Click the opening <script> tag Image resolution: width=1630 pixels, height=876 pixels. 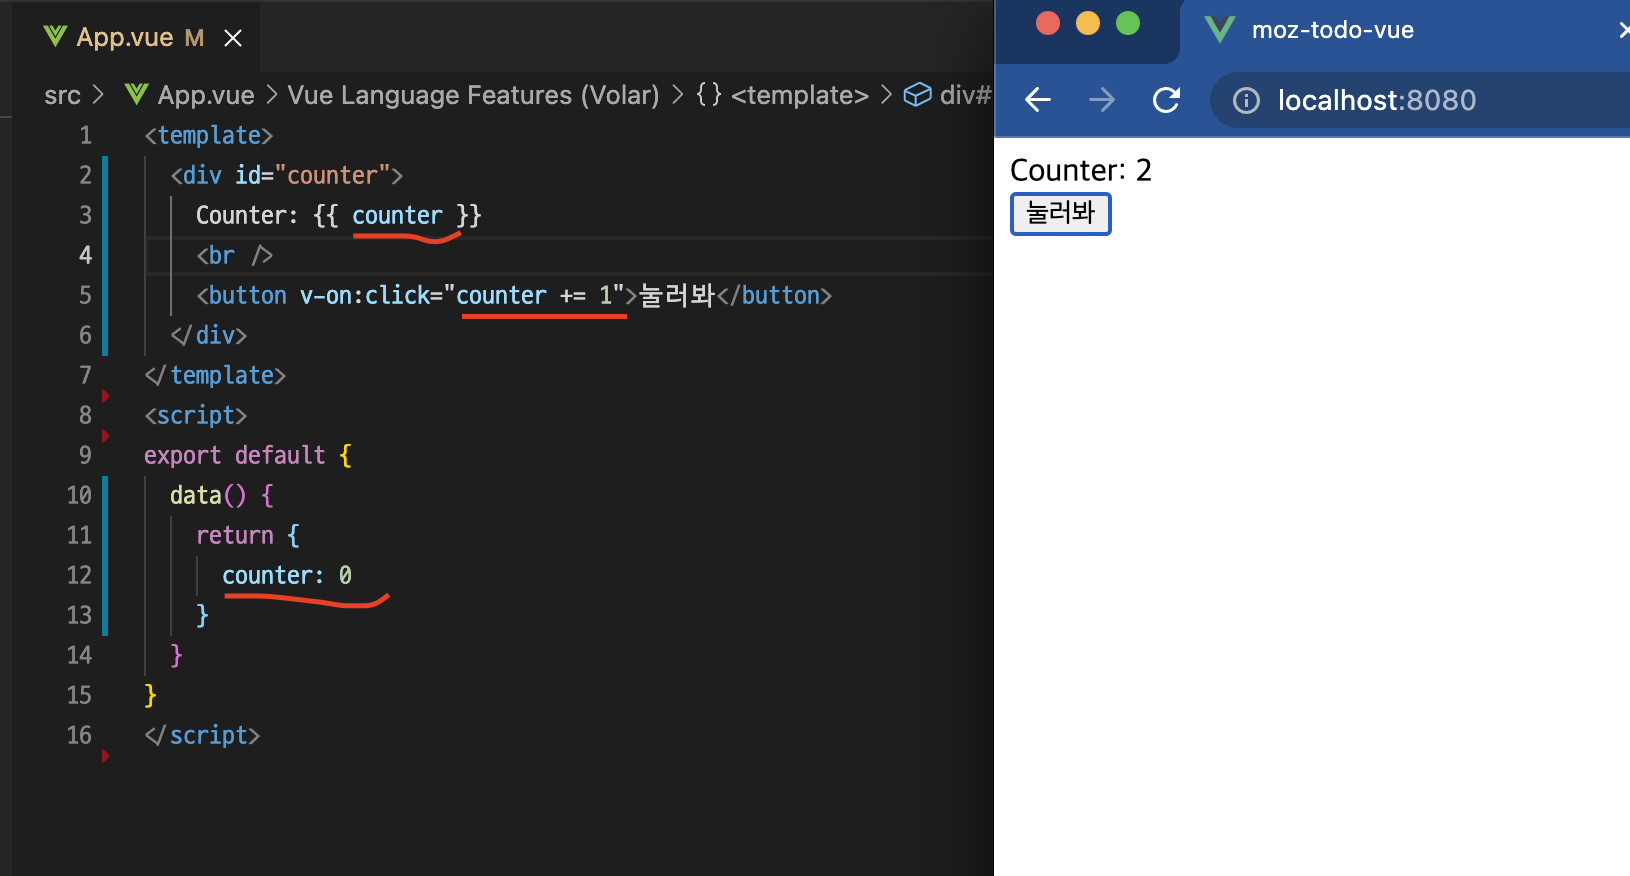[x=196, y=415]
